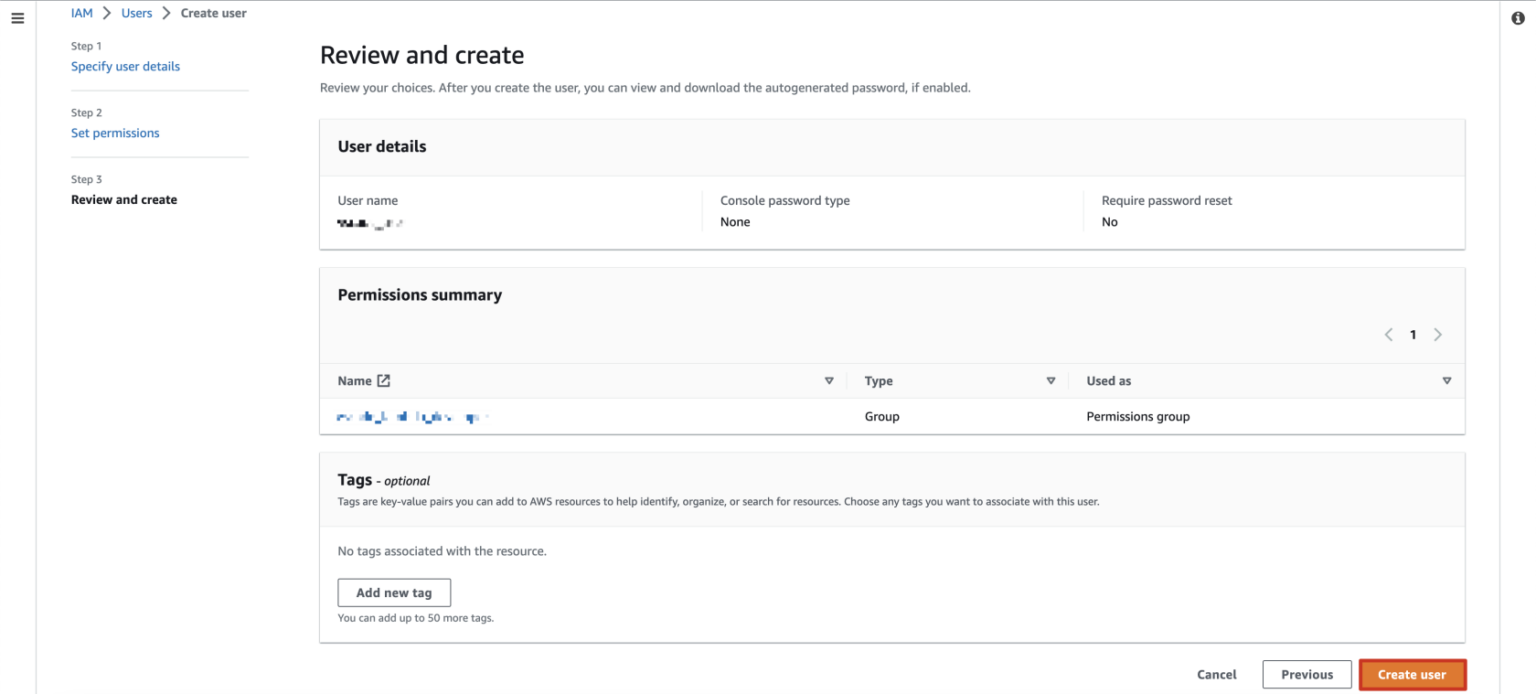Screen dimensions: 1536x694
Task: Click the Add new tag button
Action: click(394, 592)
